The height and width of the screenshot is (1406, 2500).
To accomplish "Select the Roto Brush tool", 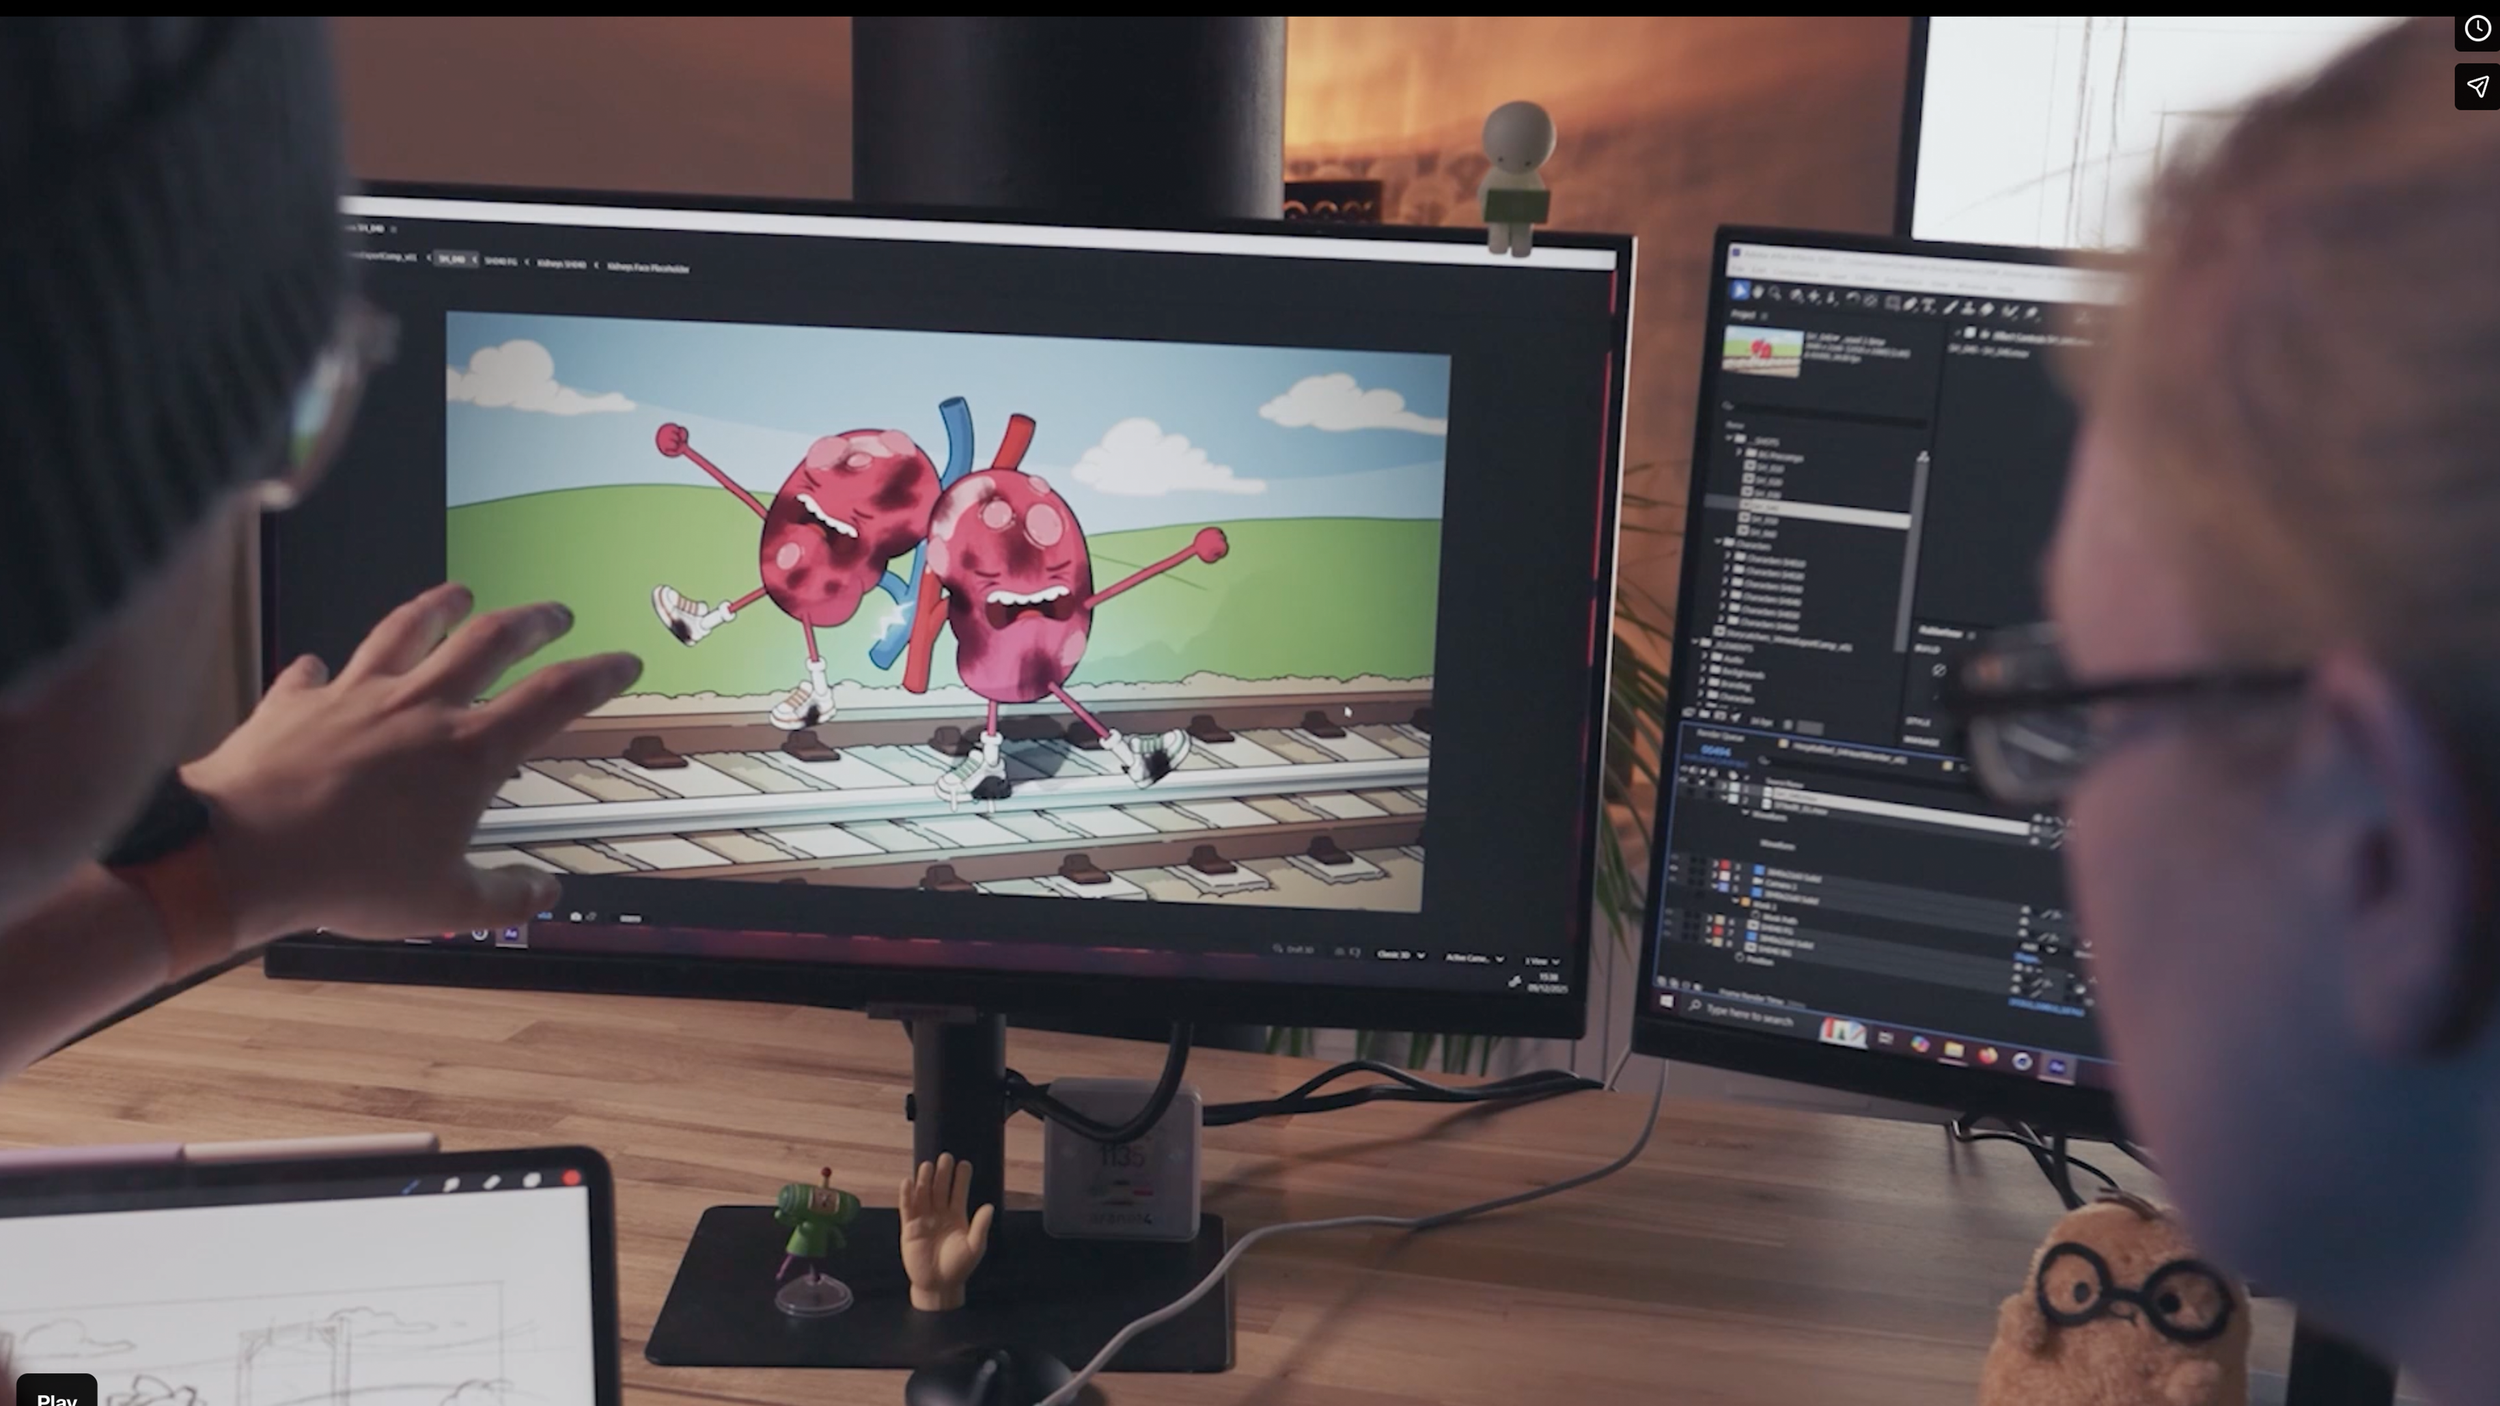I will pos(2009,310).
